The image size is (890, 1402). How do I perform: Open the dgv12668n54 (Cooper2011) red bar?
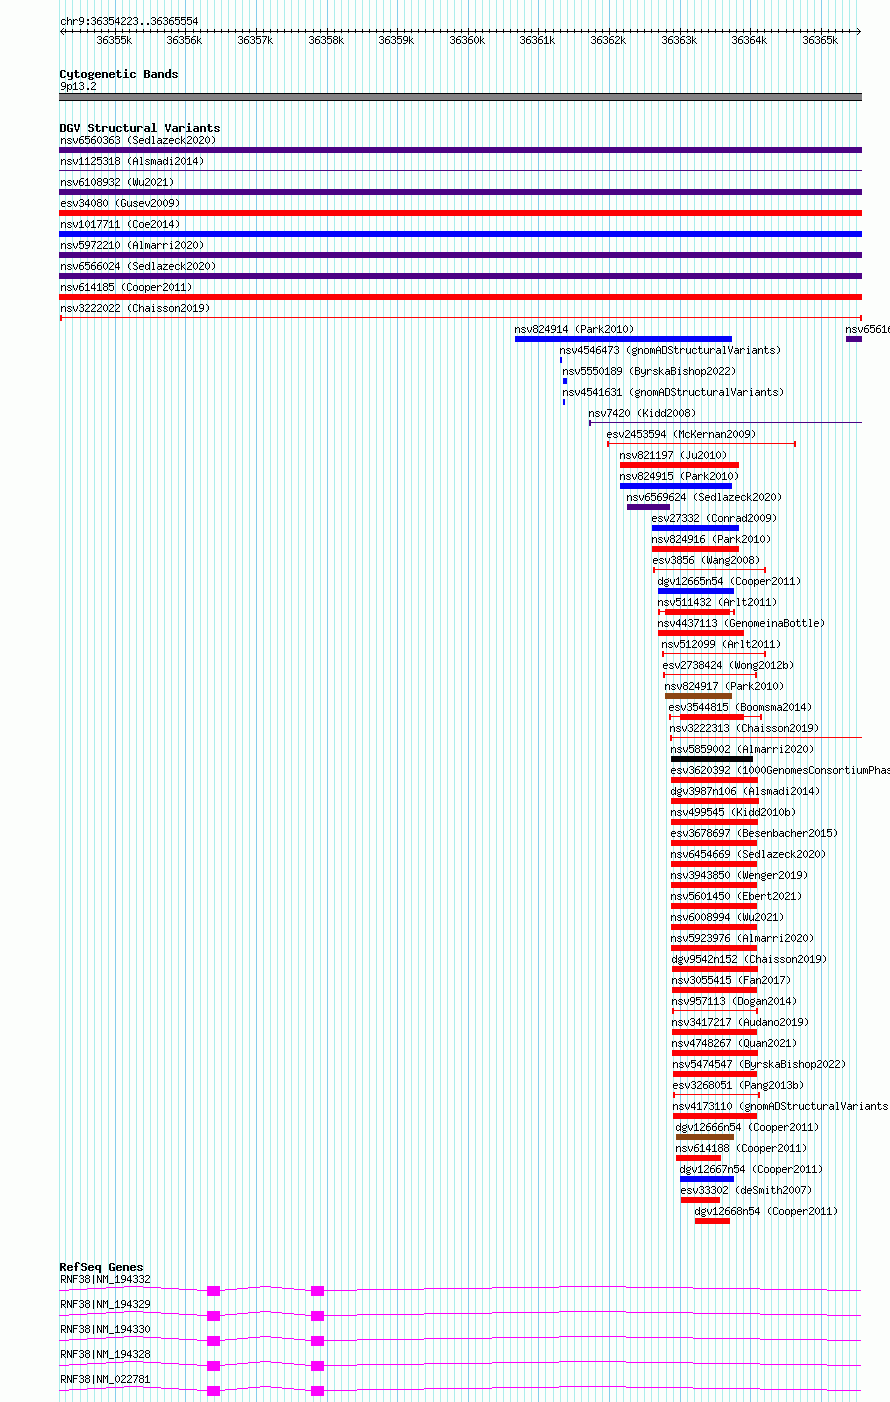point(712,1221)
